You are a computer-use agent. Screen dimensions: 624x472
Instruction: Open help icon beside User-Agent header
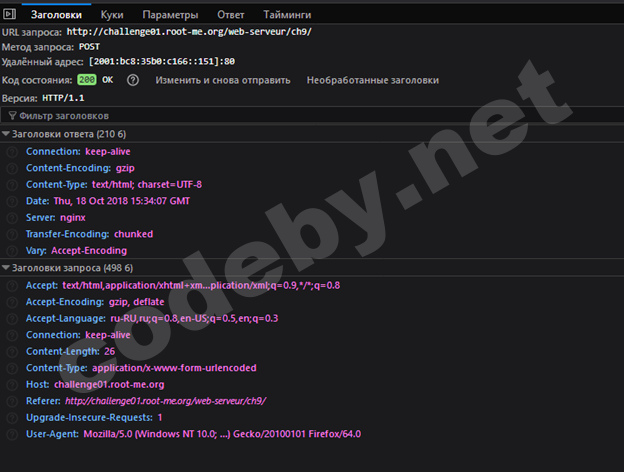pyautogui.click(x=12, y=434)
